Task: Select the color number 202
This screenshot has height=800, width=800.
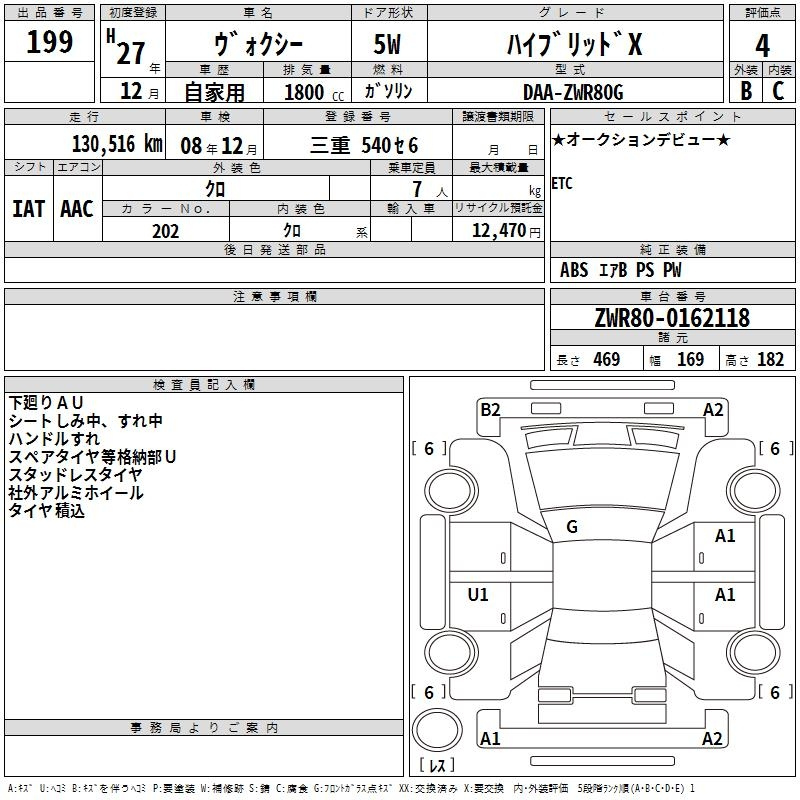Action: [x=165, y=231]
